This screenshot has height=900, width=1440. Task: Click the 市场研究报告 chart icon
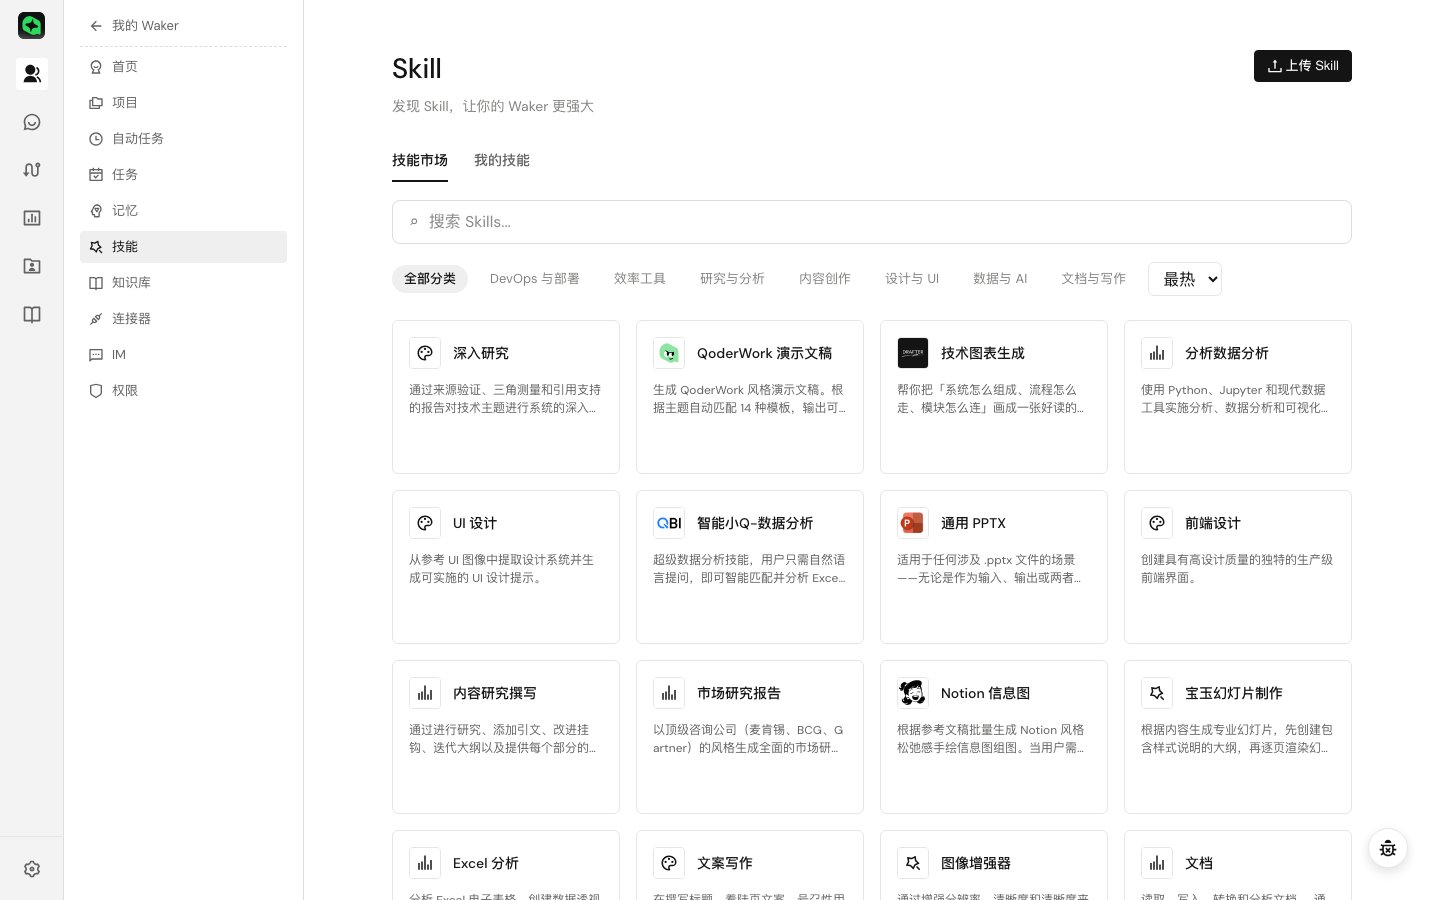(x=669, y=693)
